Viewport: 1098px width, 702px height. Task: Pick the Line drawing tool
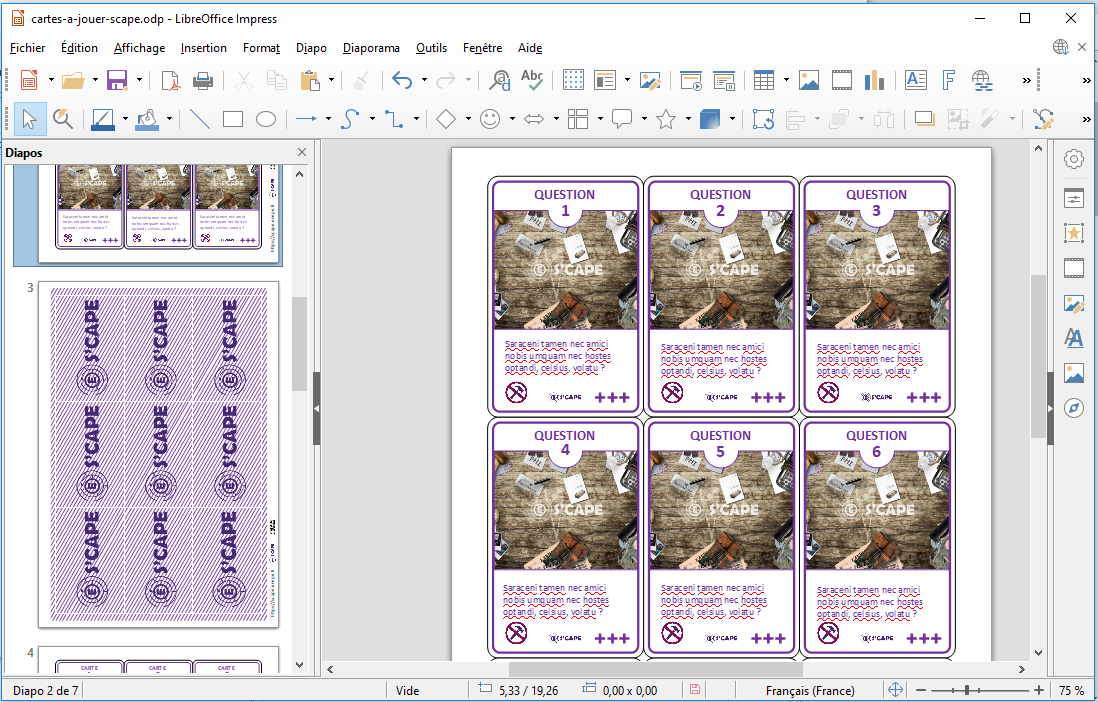[x=200, y=119]
